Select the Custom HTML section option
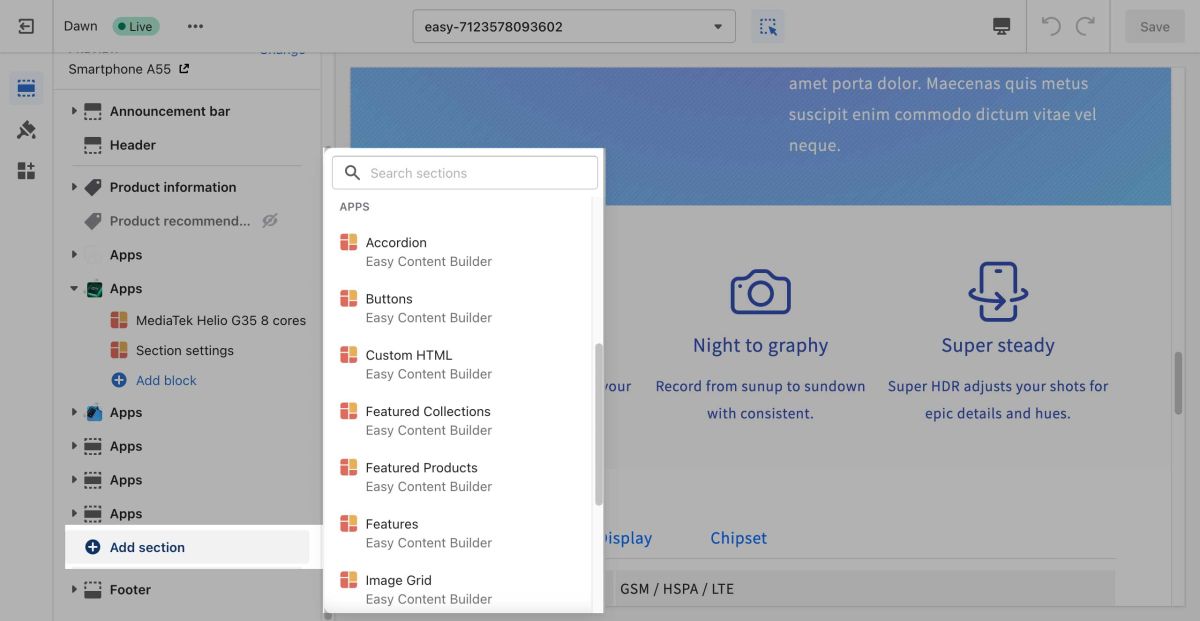Viewport: 1200px width, 621px height. pyautogui.click(x=462, y=364)
